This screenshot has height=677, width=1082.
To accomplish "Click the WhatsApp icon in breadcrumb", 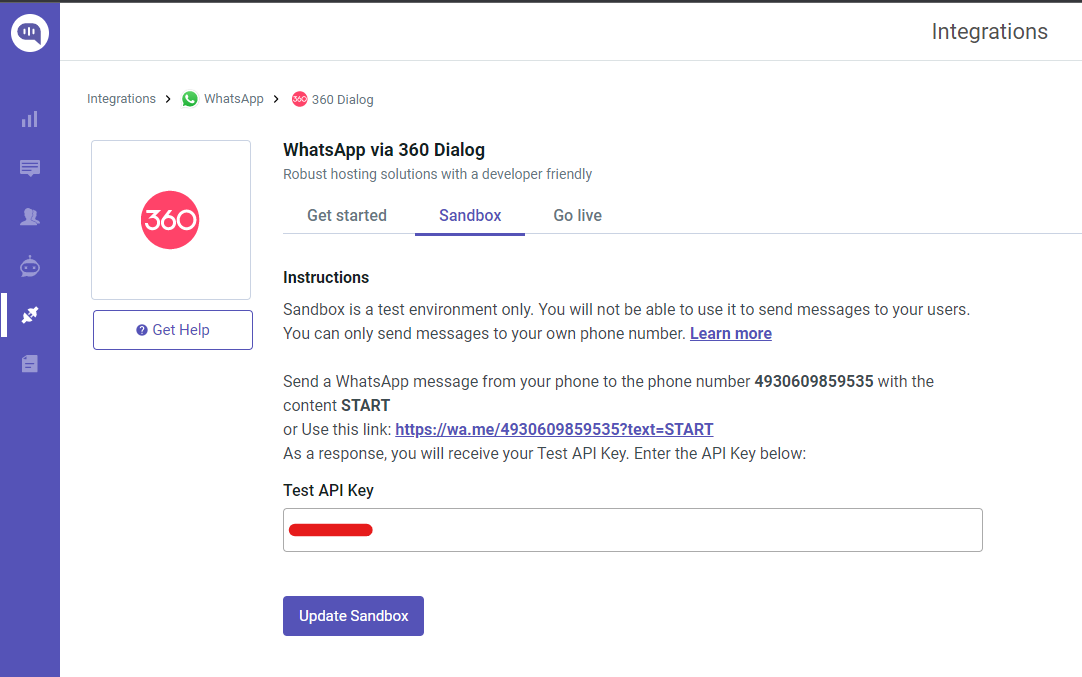I will [190, 99].
